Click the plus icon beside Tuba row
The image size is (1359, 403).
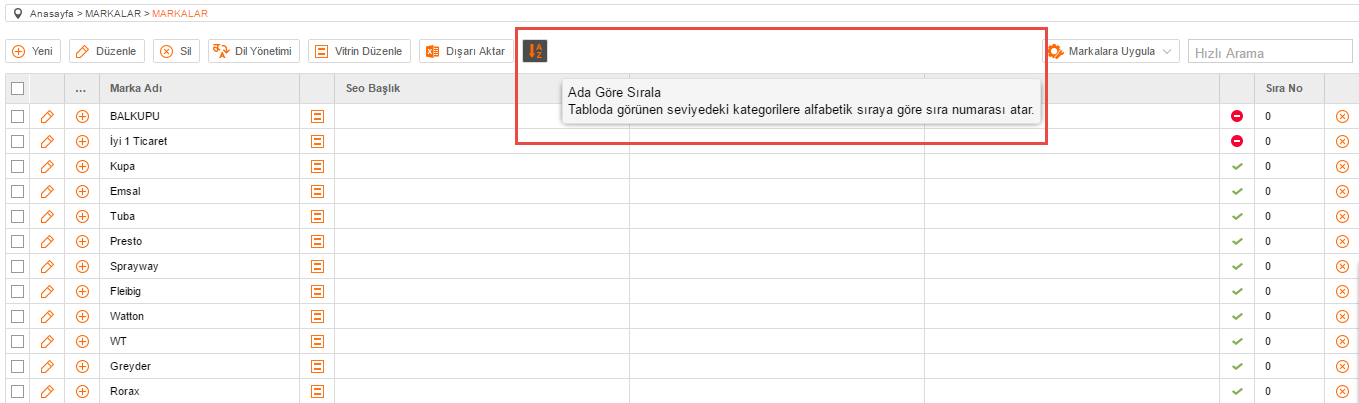click(83, 216)
